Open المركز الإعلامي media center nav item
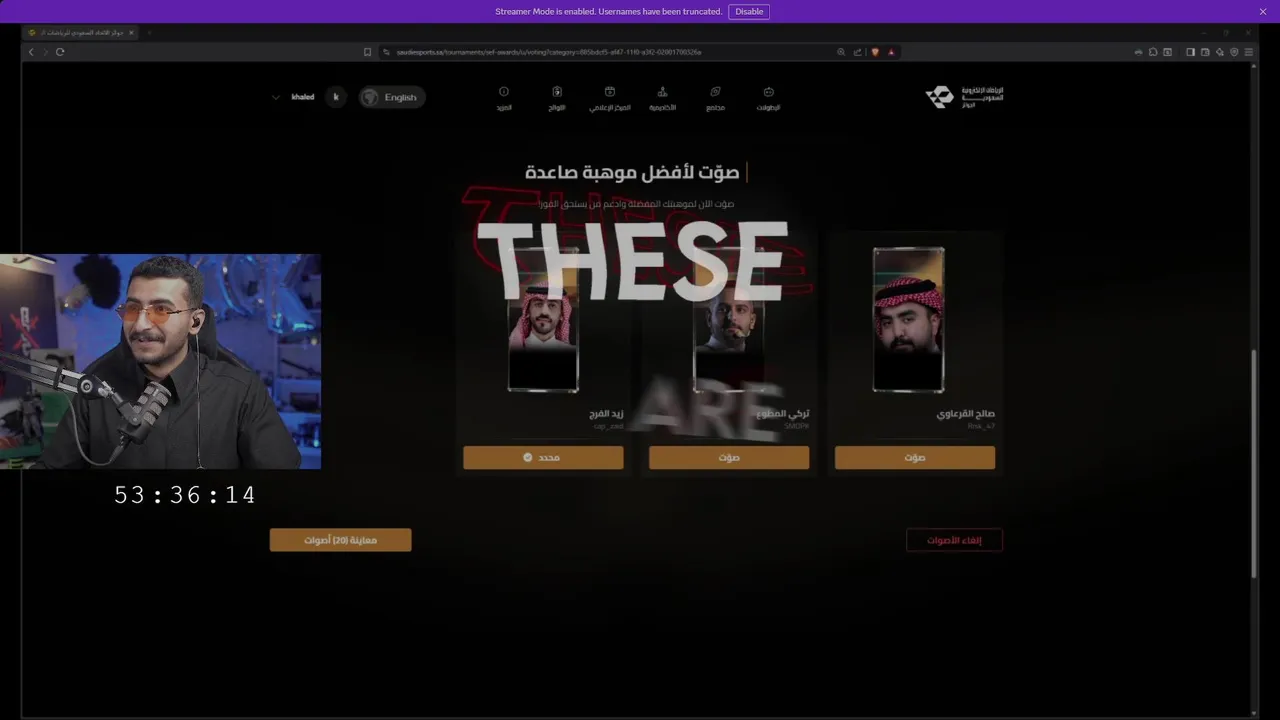 (x=610, y=98)
